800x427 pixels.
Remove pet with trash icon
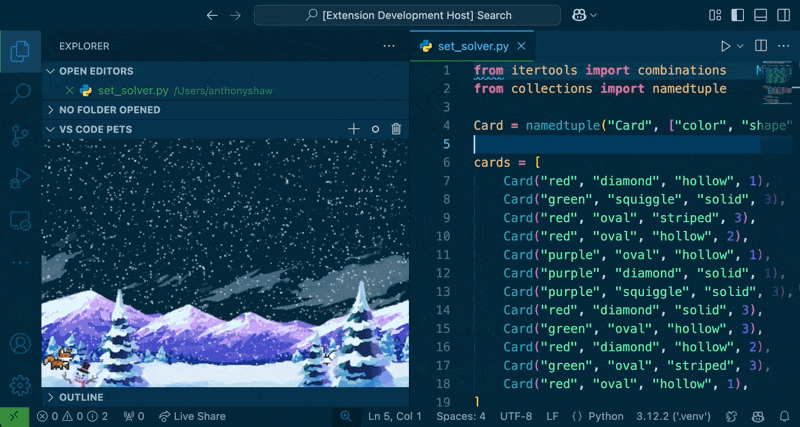click(x=396, y=129)
